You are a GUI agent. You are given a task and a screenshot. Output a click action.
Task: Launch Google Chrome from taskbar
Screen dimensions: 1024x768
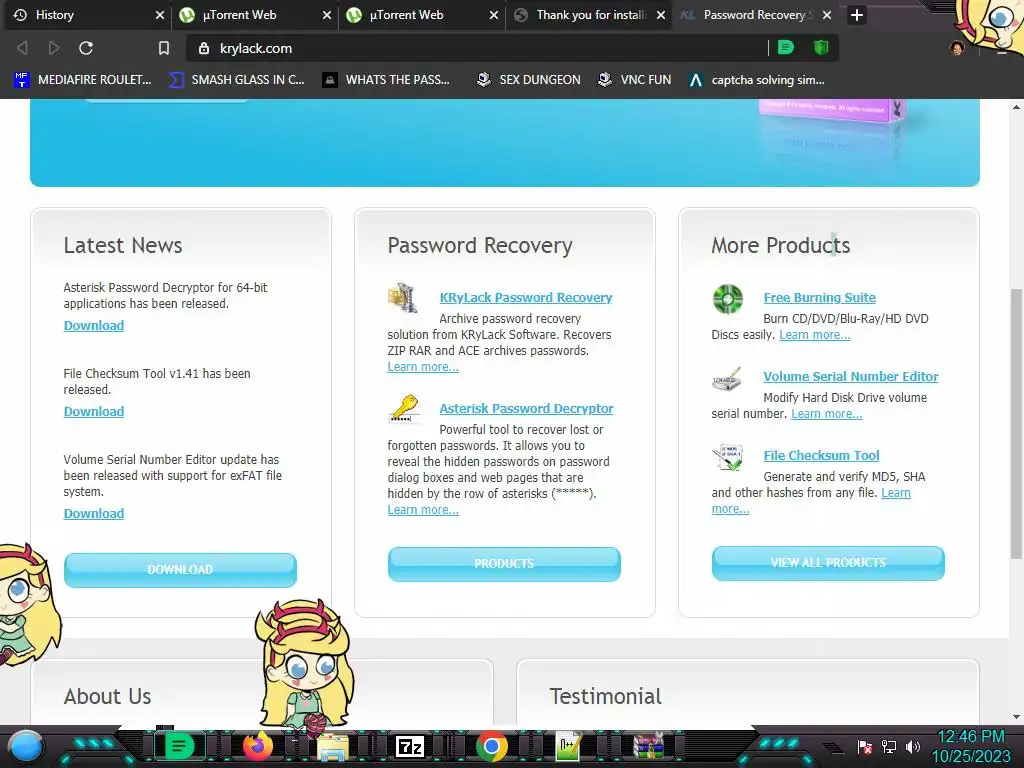pos(492,746)
